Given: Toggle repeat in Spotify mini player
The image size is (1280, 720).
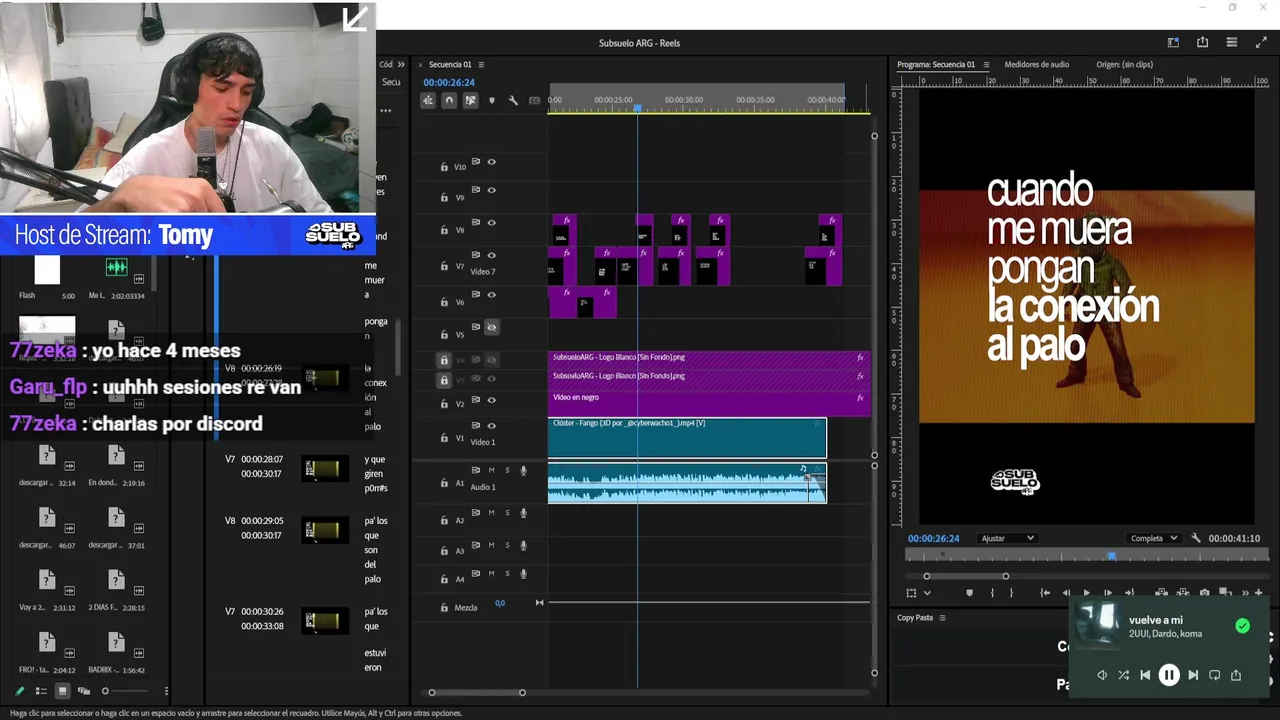Looking at the screenshot, I should tap(1214, 675).
